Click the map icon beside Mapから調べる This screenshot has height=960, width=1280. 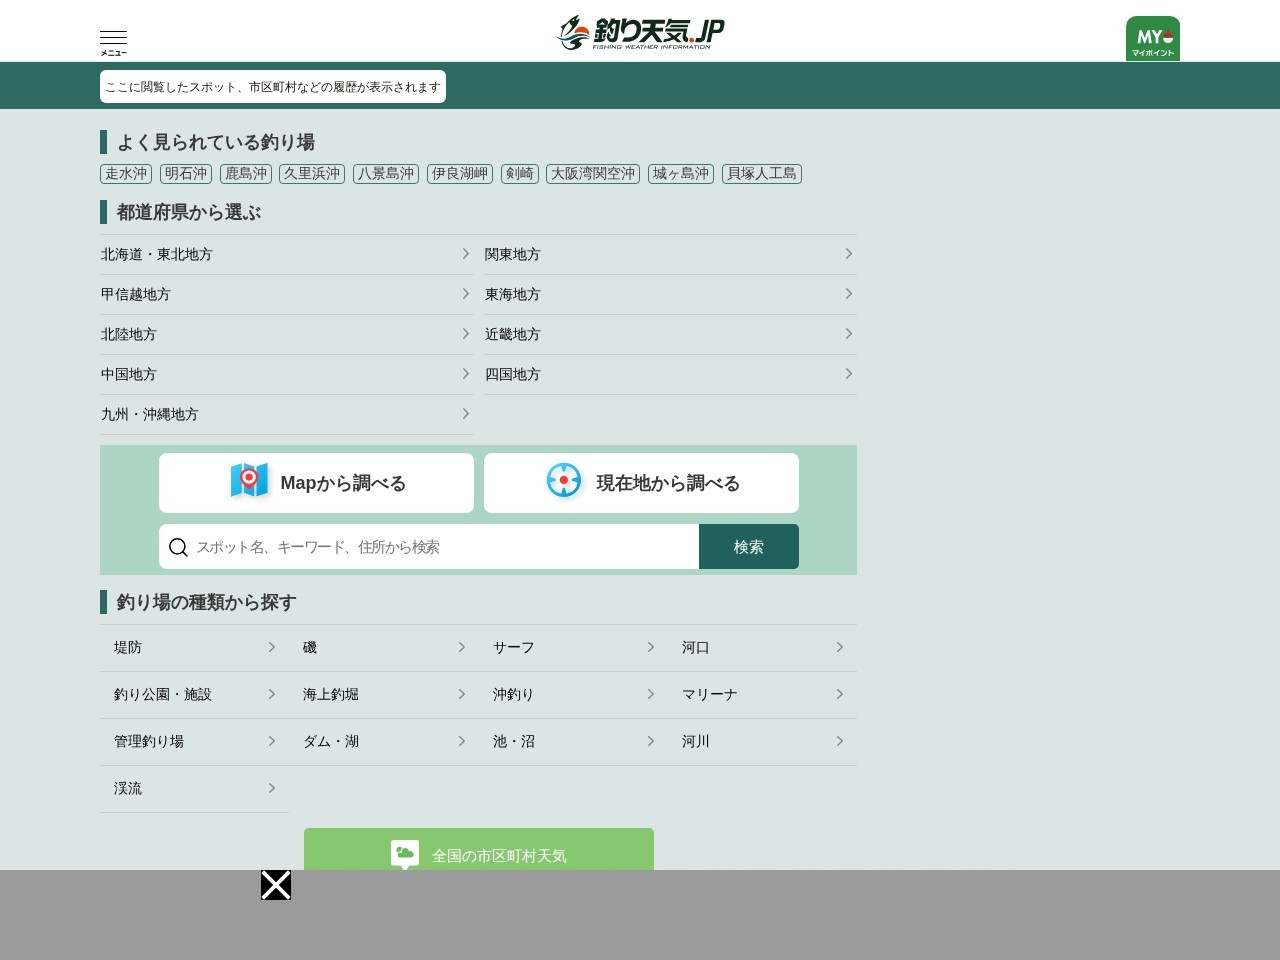[249, 481]
